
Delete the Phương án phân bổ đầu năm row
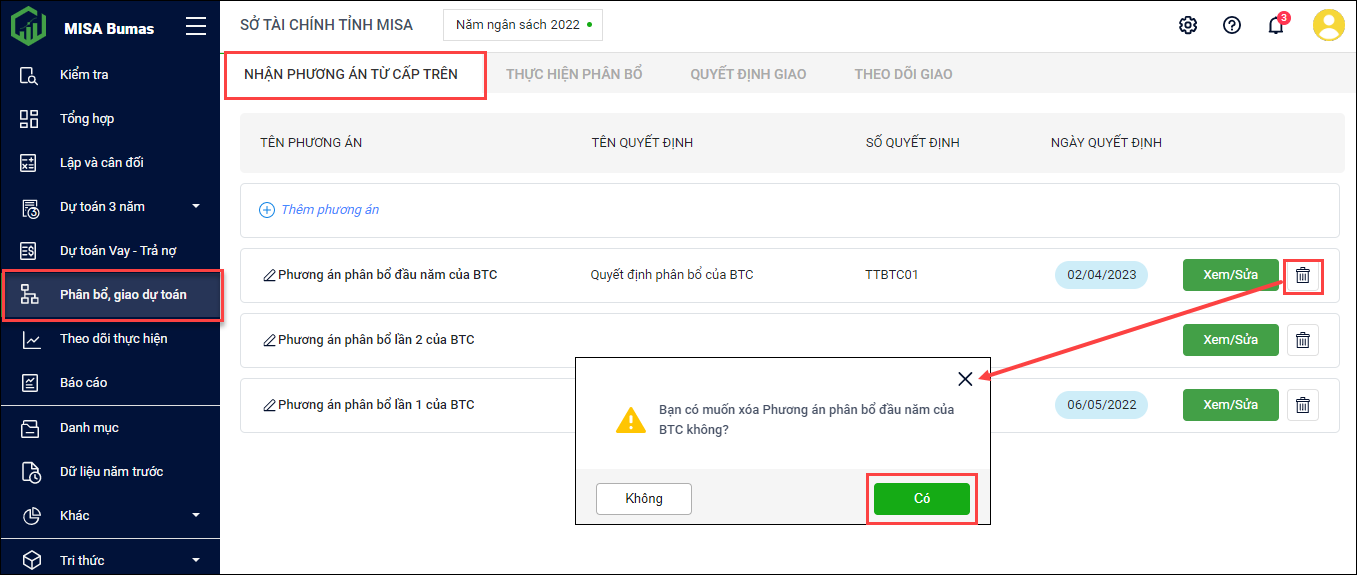click(x=1302, y=275)
